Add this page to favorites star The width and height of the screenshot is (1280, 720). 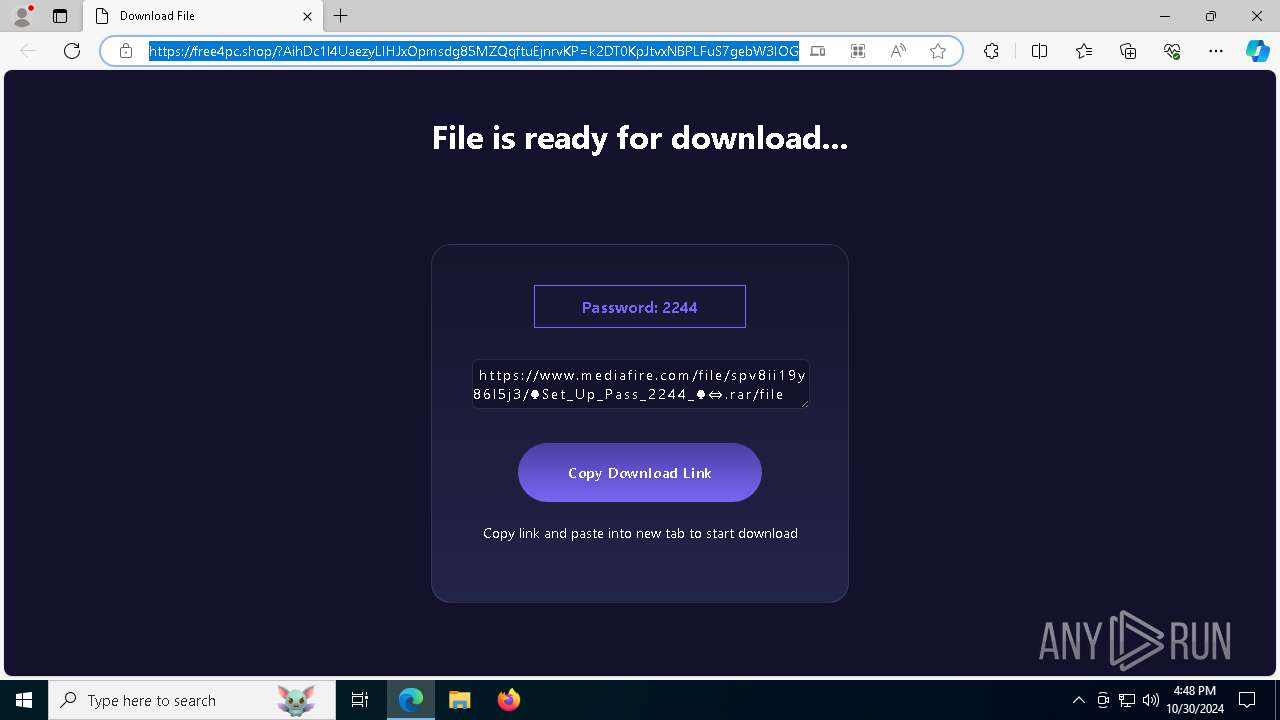tap(938, 51)
